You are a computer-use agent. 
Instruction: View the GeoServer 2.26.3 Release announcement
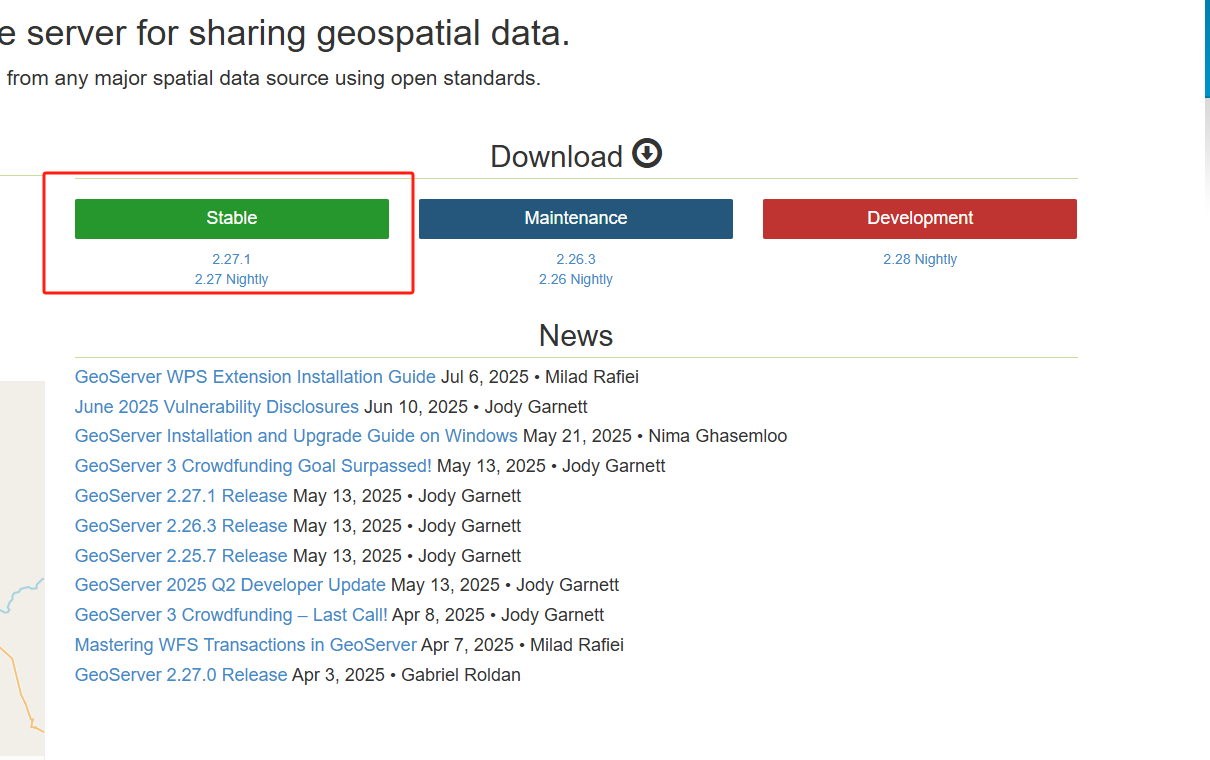pyautogui.click(x=181, y=526)
